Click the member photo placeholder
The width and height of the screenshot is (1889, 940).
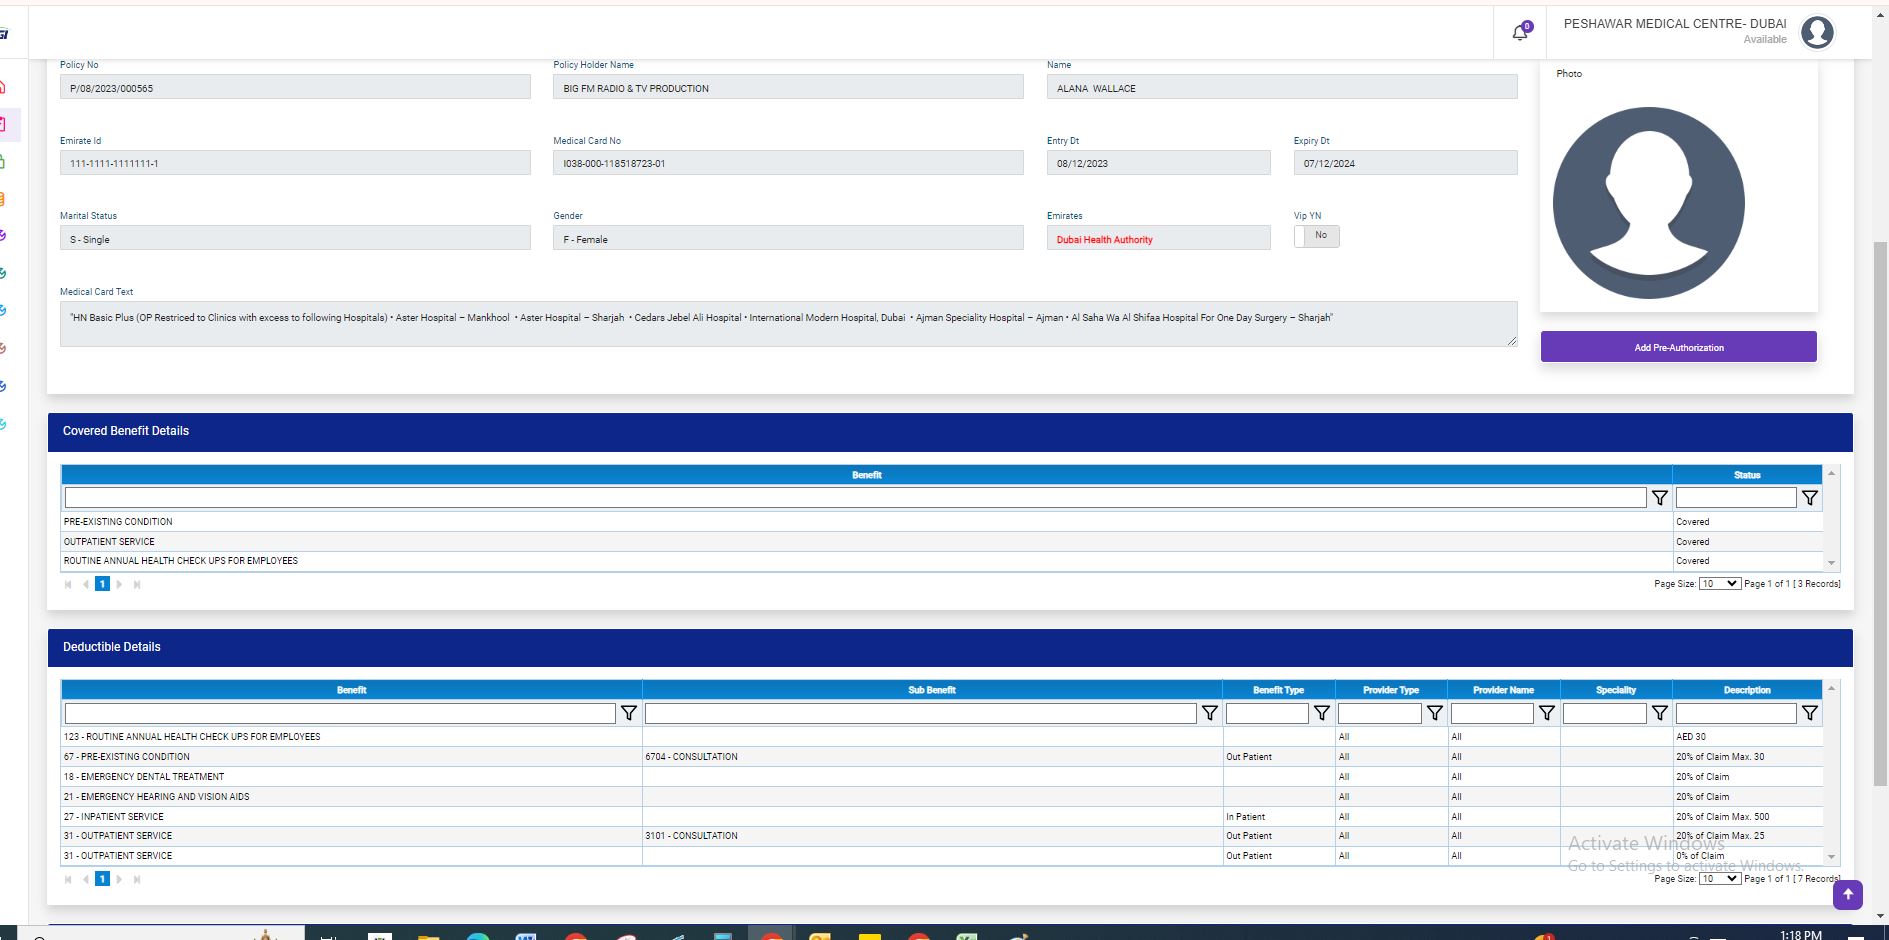pyautogui.click(x=1648, y=203)
